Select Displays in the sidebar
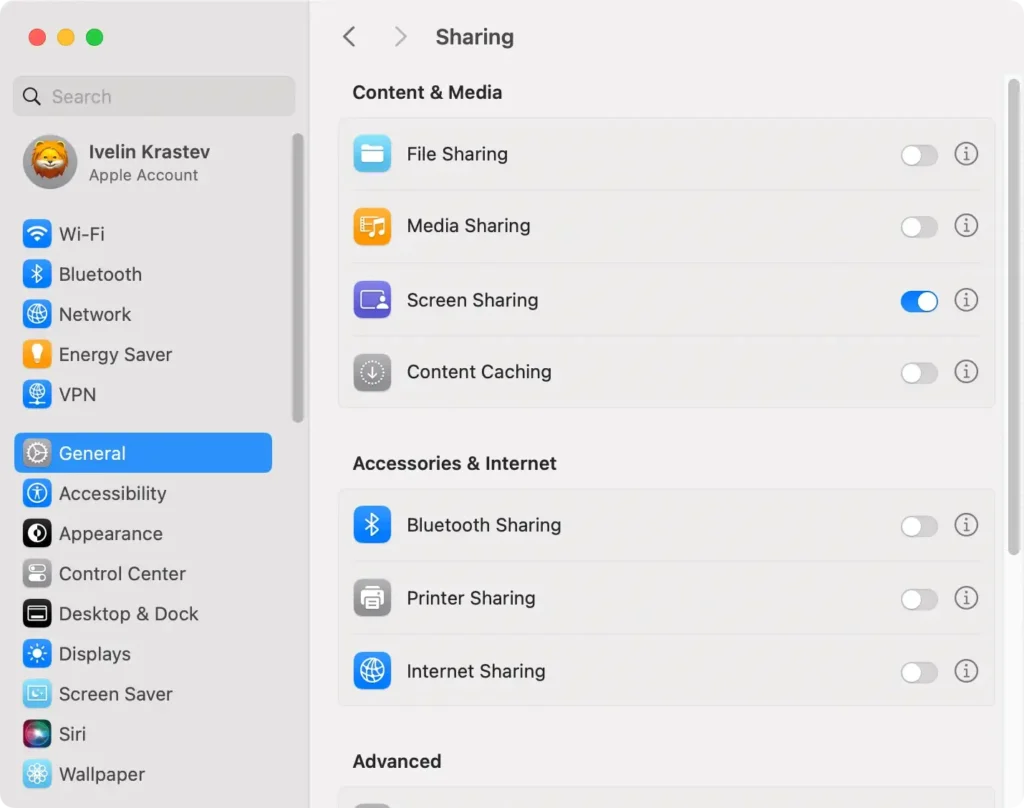 pyautogui.click(x=94, y=654)
